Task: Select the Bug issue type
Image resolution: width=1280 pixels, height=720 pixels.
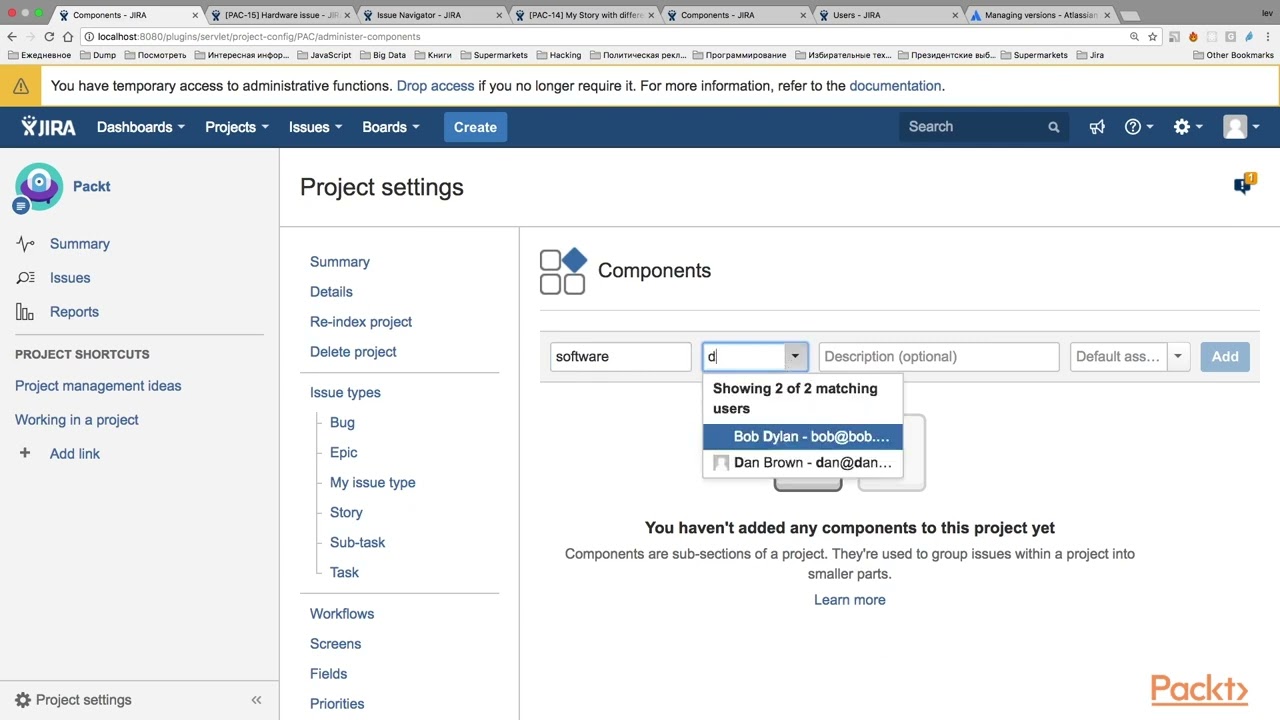Action: [342, 423]
